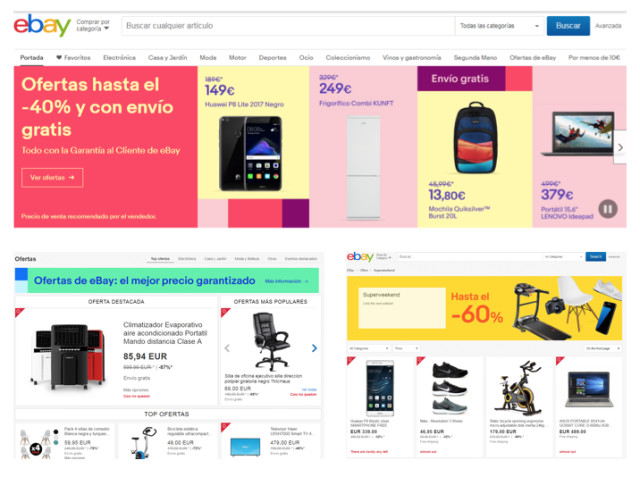Open the Ofertas de eBay menu
The image size is (640, 477).
click(x=533, y=58)
